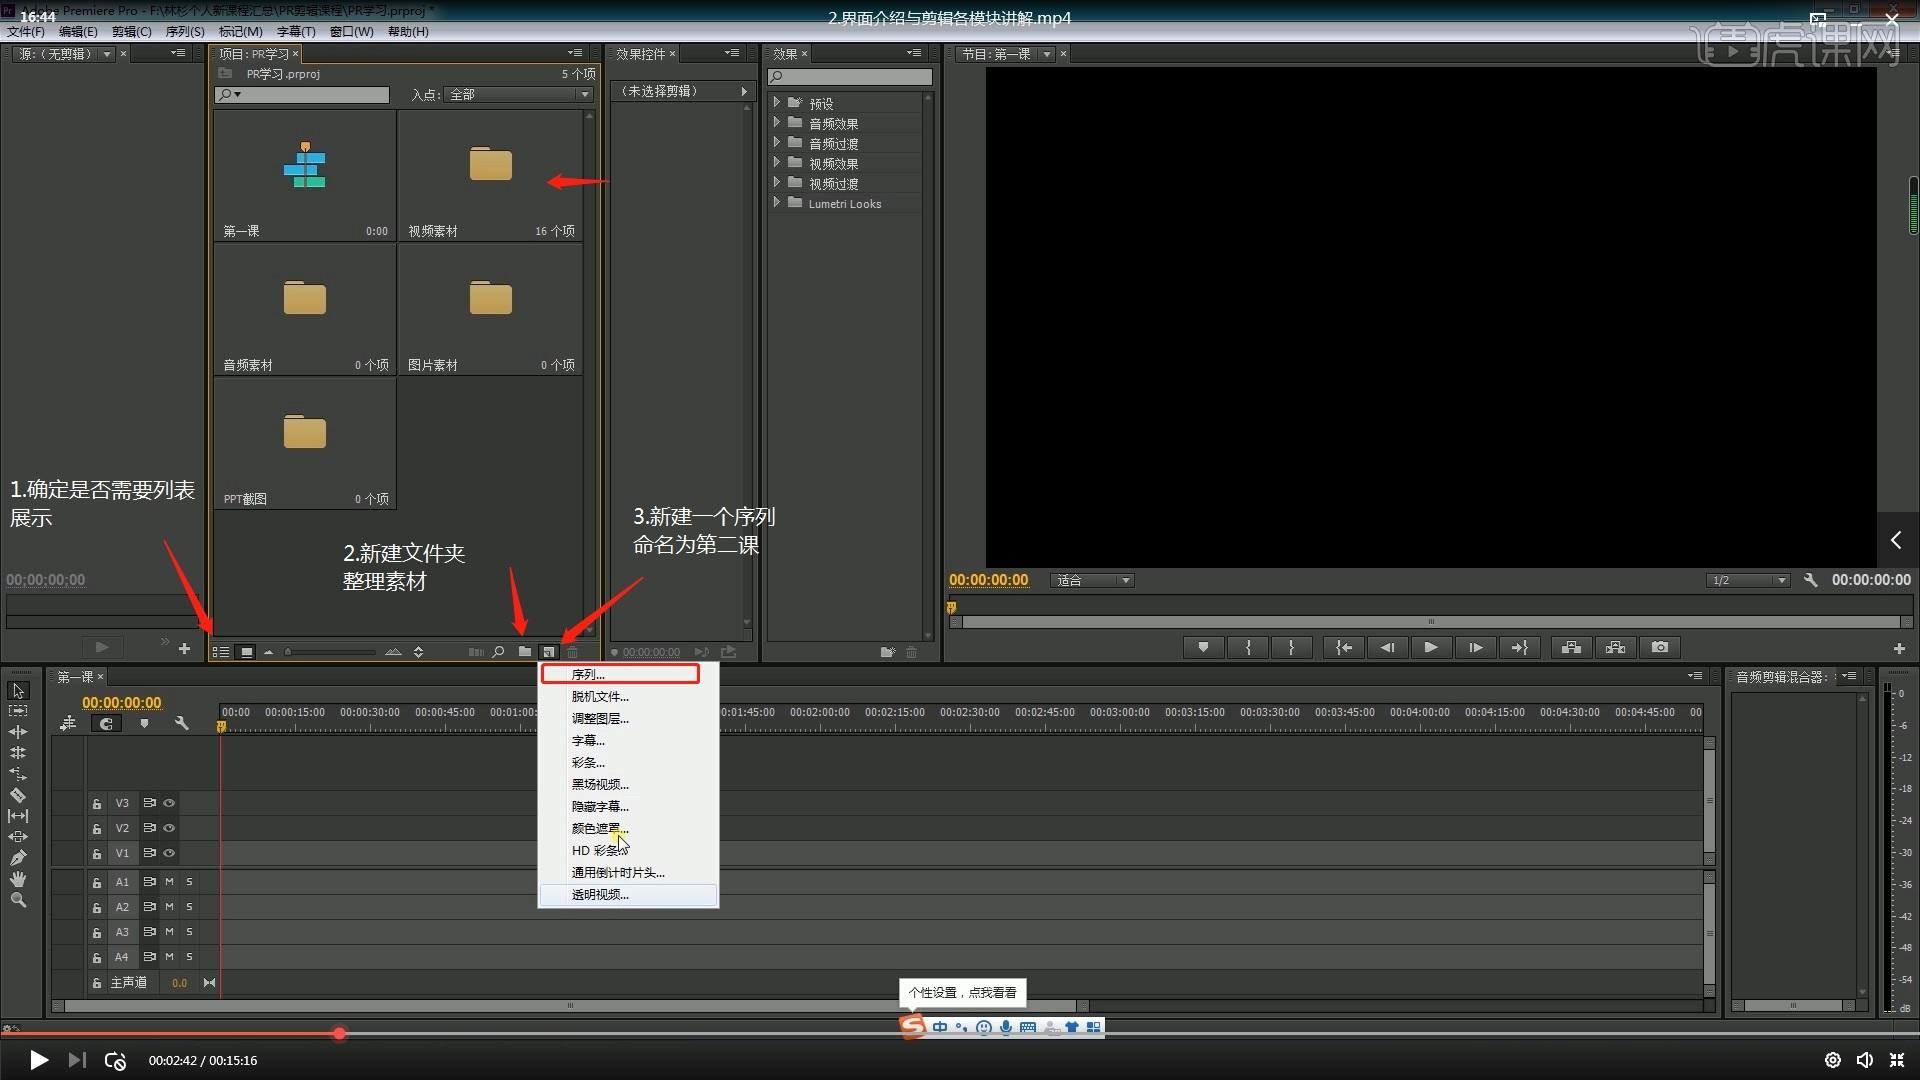
Task: Select the Razor tool
Action: click(x=18, y=795)
